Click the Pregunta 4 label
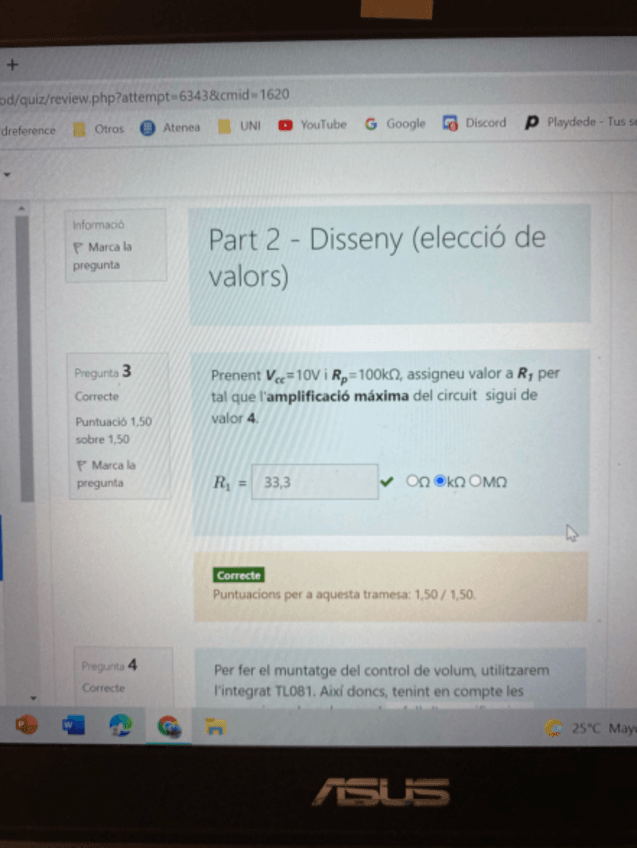 pos(109,665)
